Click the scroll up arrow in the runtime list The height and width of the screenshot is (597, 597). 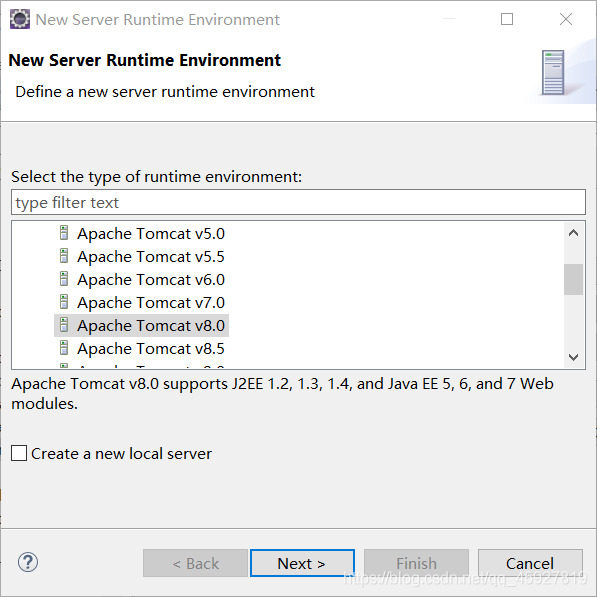click(573, 233)
